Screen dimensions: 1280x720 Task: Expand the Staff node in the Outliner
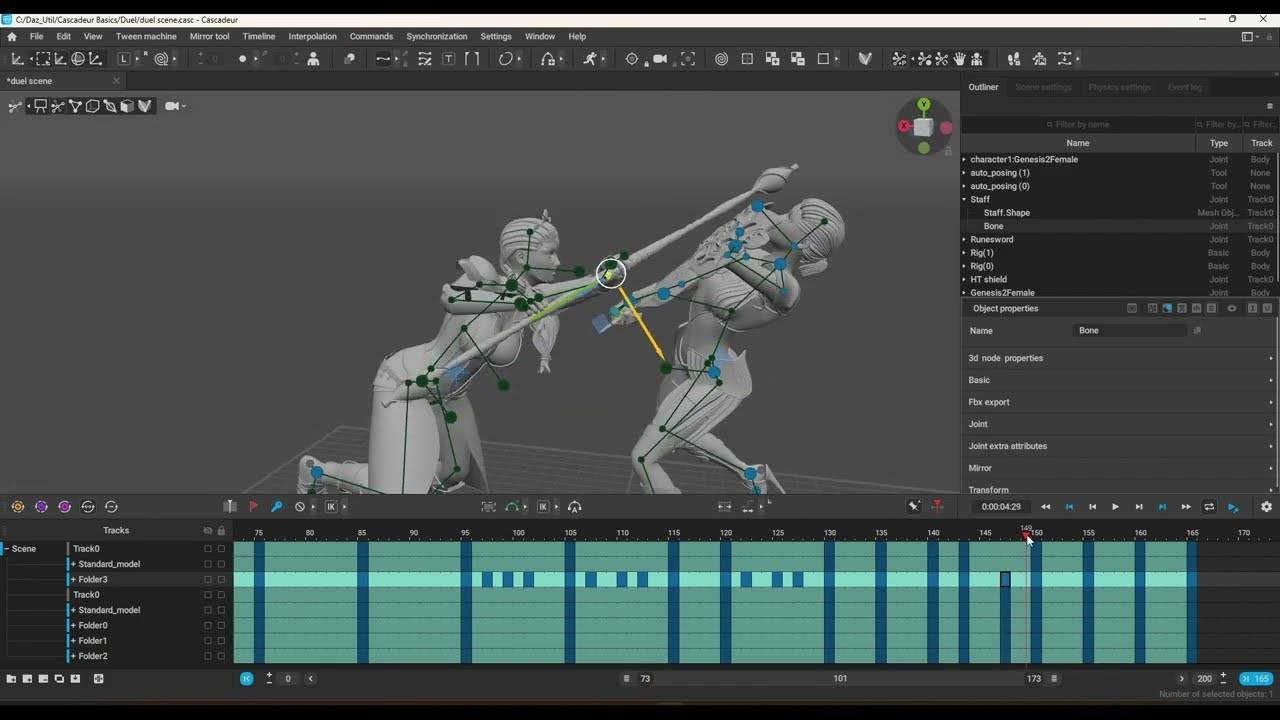[x=965, y=200]
